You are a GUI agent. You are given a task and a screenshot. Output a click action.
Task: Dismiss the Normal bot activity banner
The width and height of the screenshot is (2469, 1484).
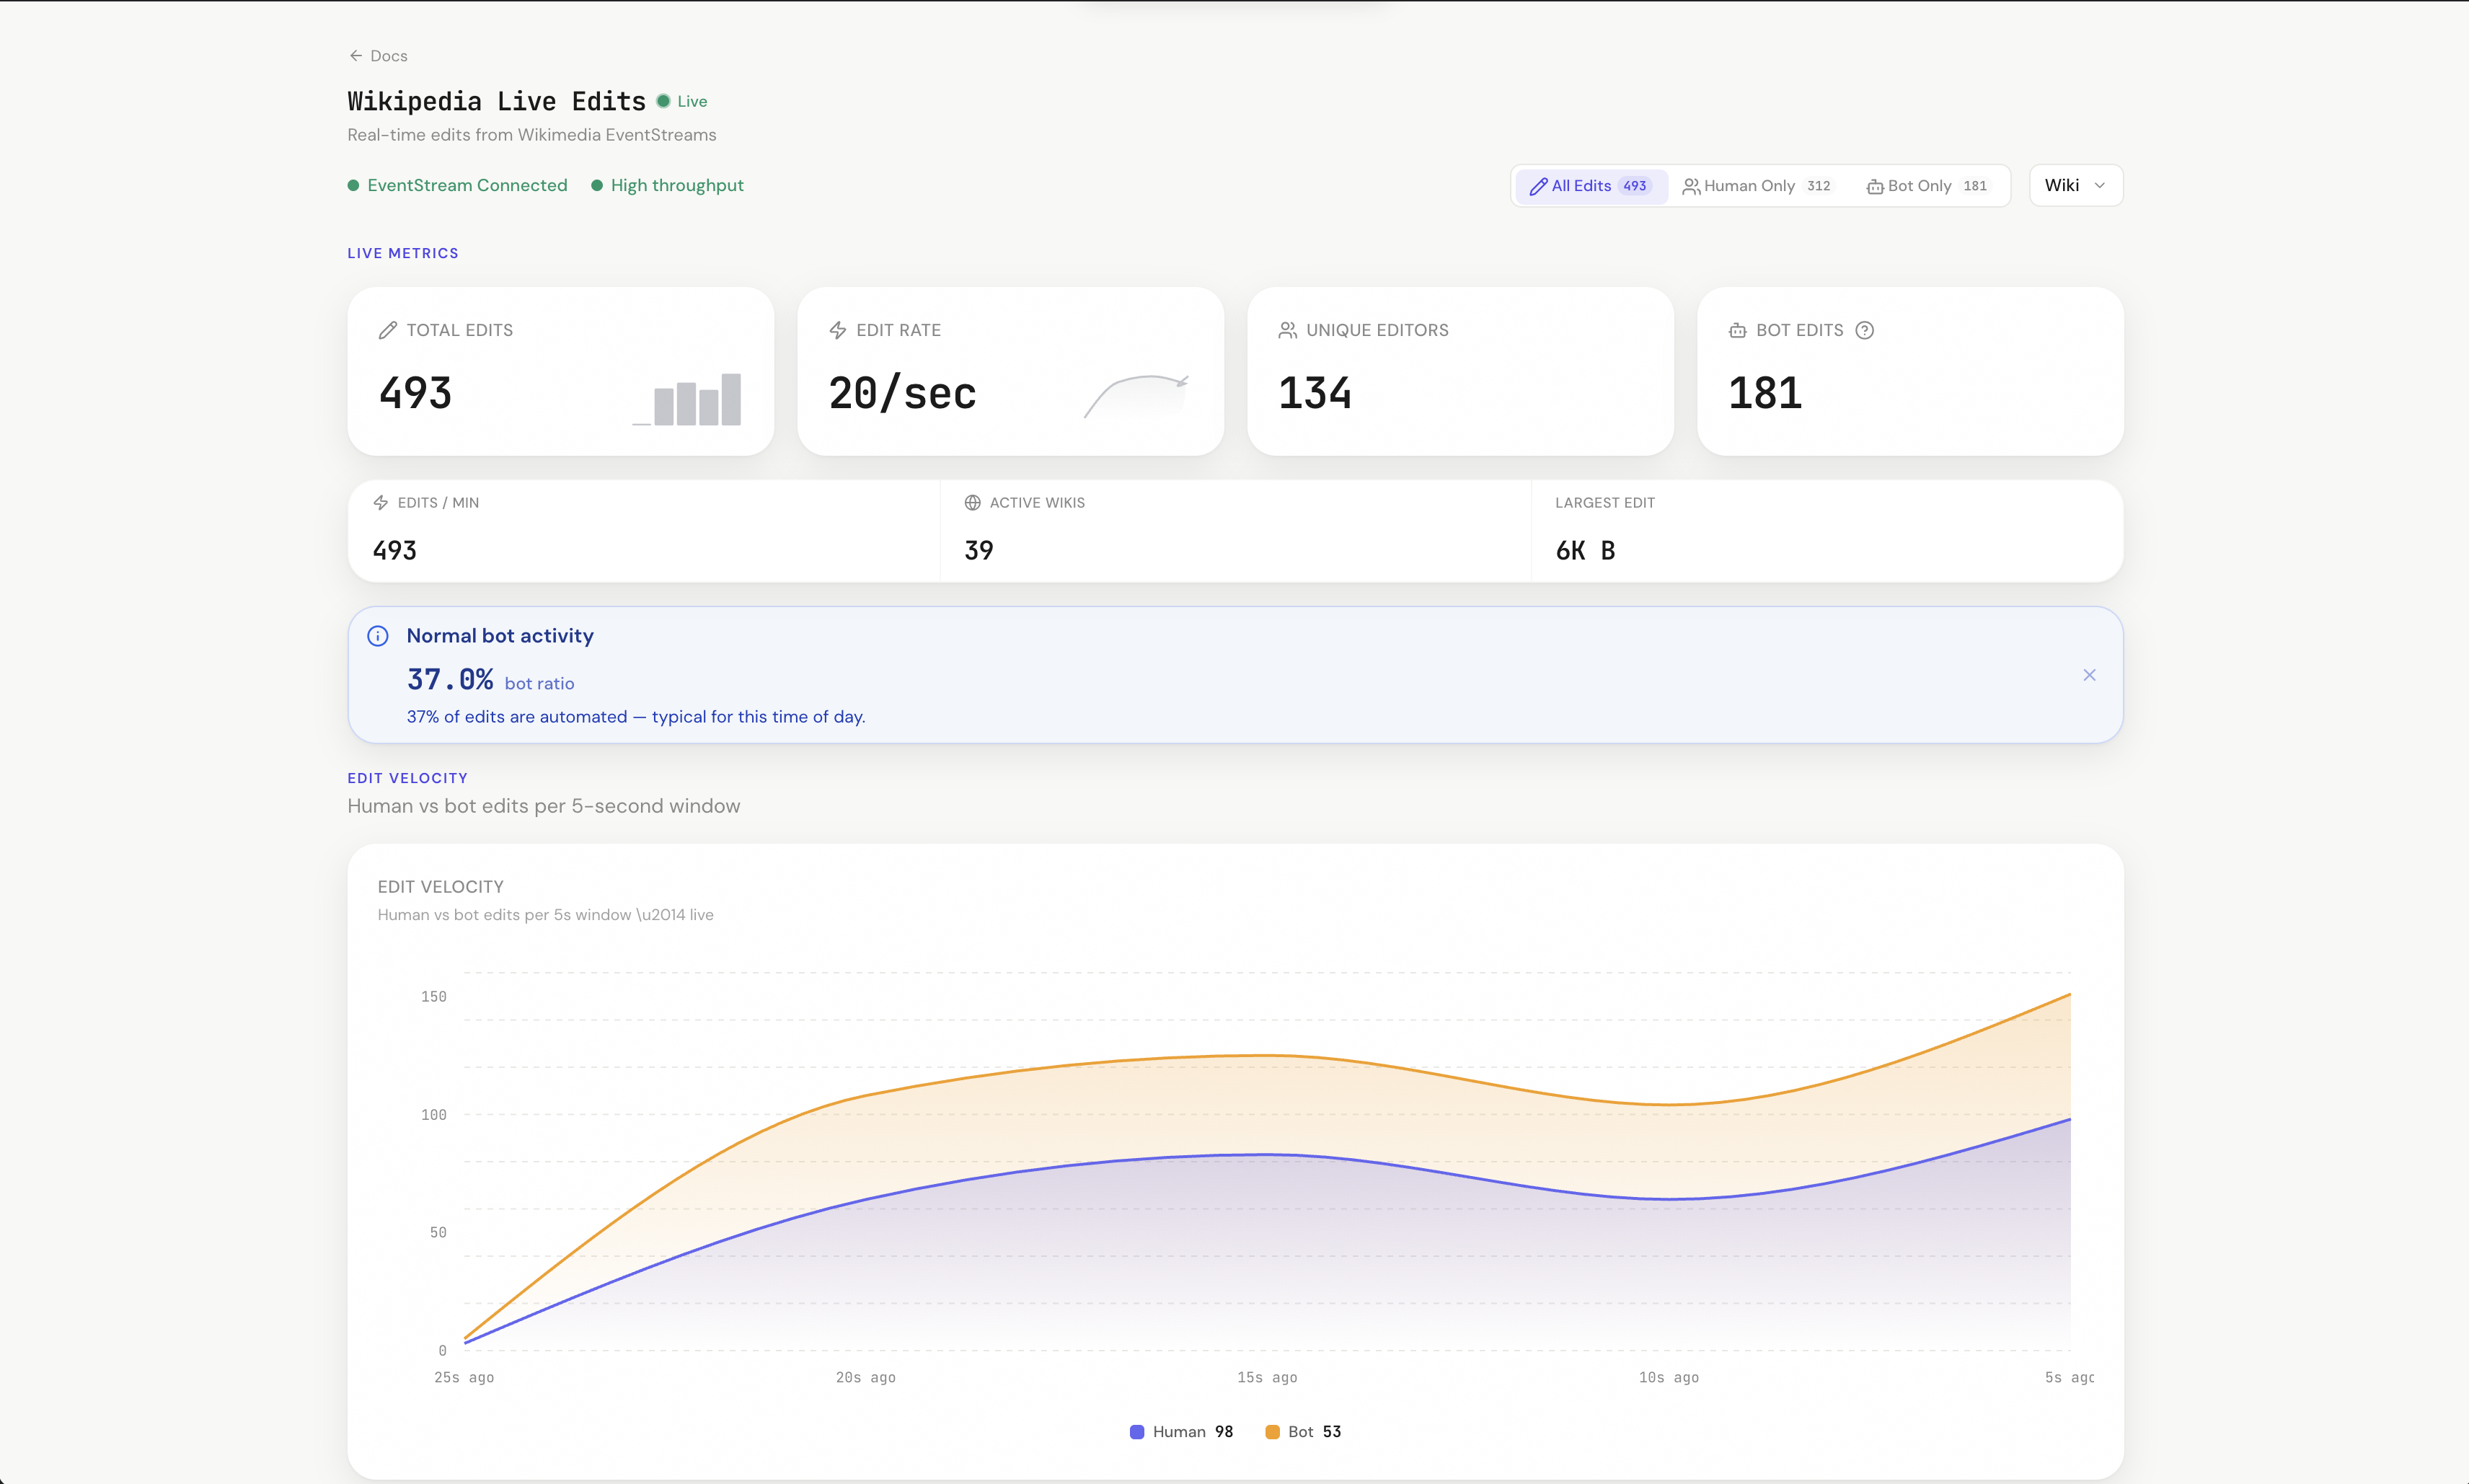click(2088, 675)
